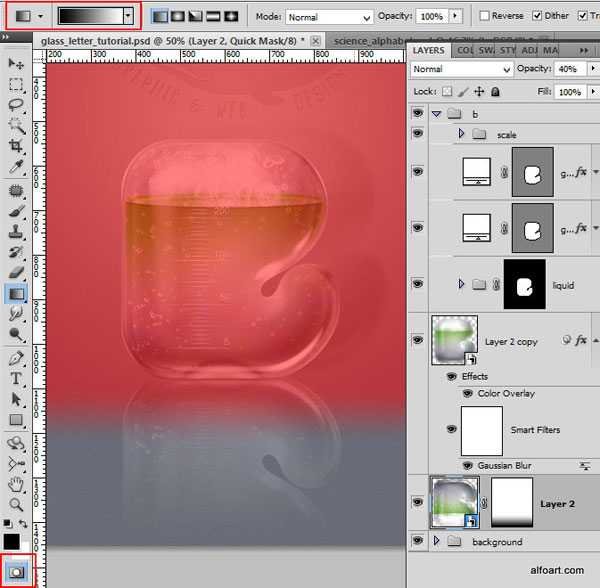
Task: Select the Brush tool
Action: (16, 211)
